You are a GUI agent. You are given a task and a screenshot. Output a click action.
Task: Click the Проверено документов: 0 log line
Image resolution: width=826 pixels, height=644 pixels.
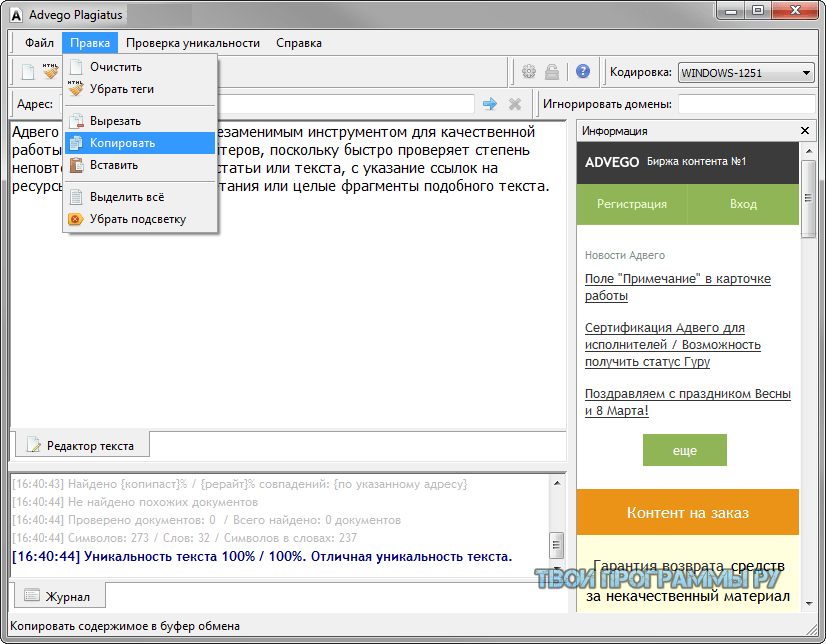pyautogui.click(x=206, y=520)
